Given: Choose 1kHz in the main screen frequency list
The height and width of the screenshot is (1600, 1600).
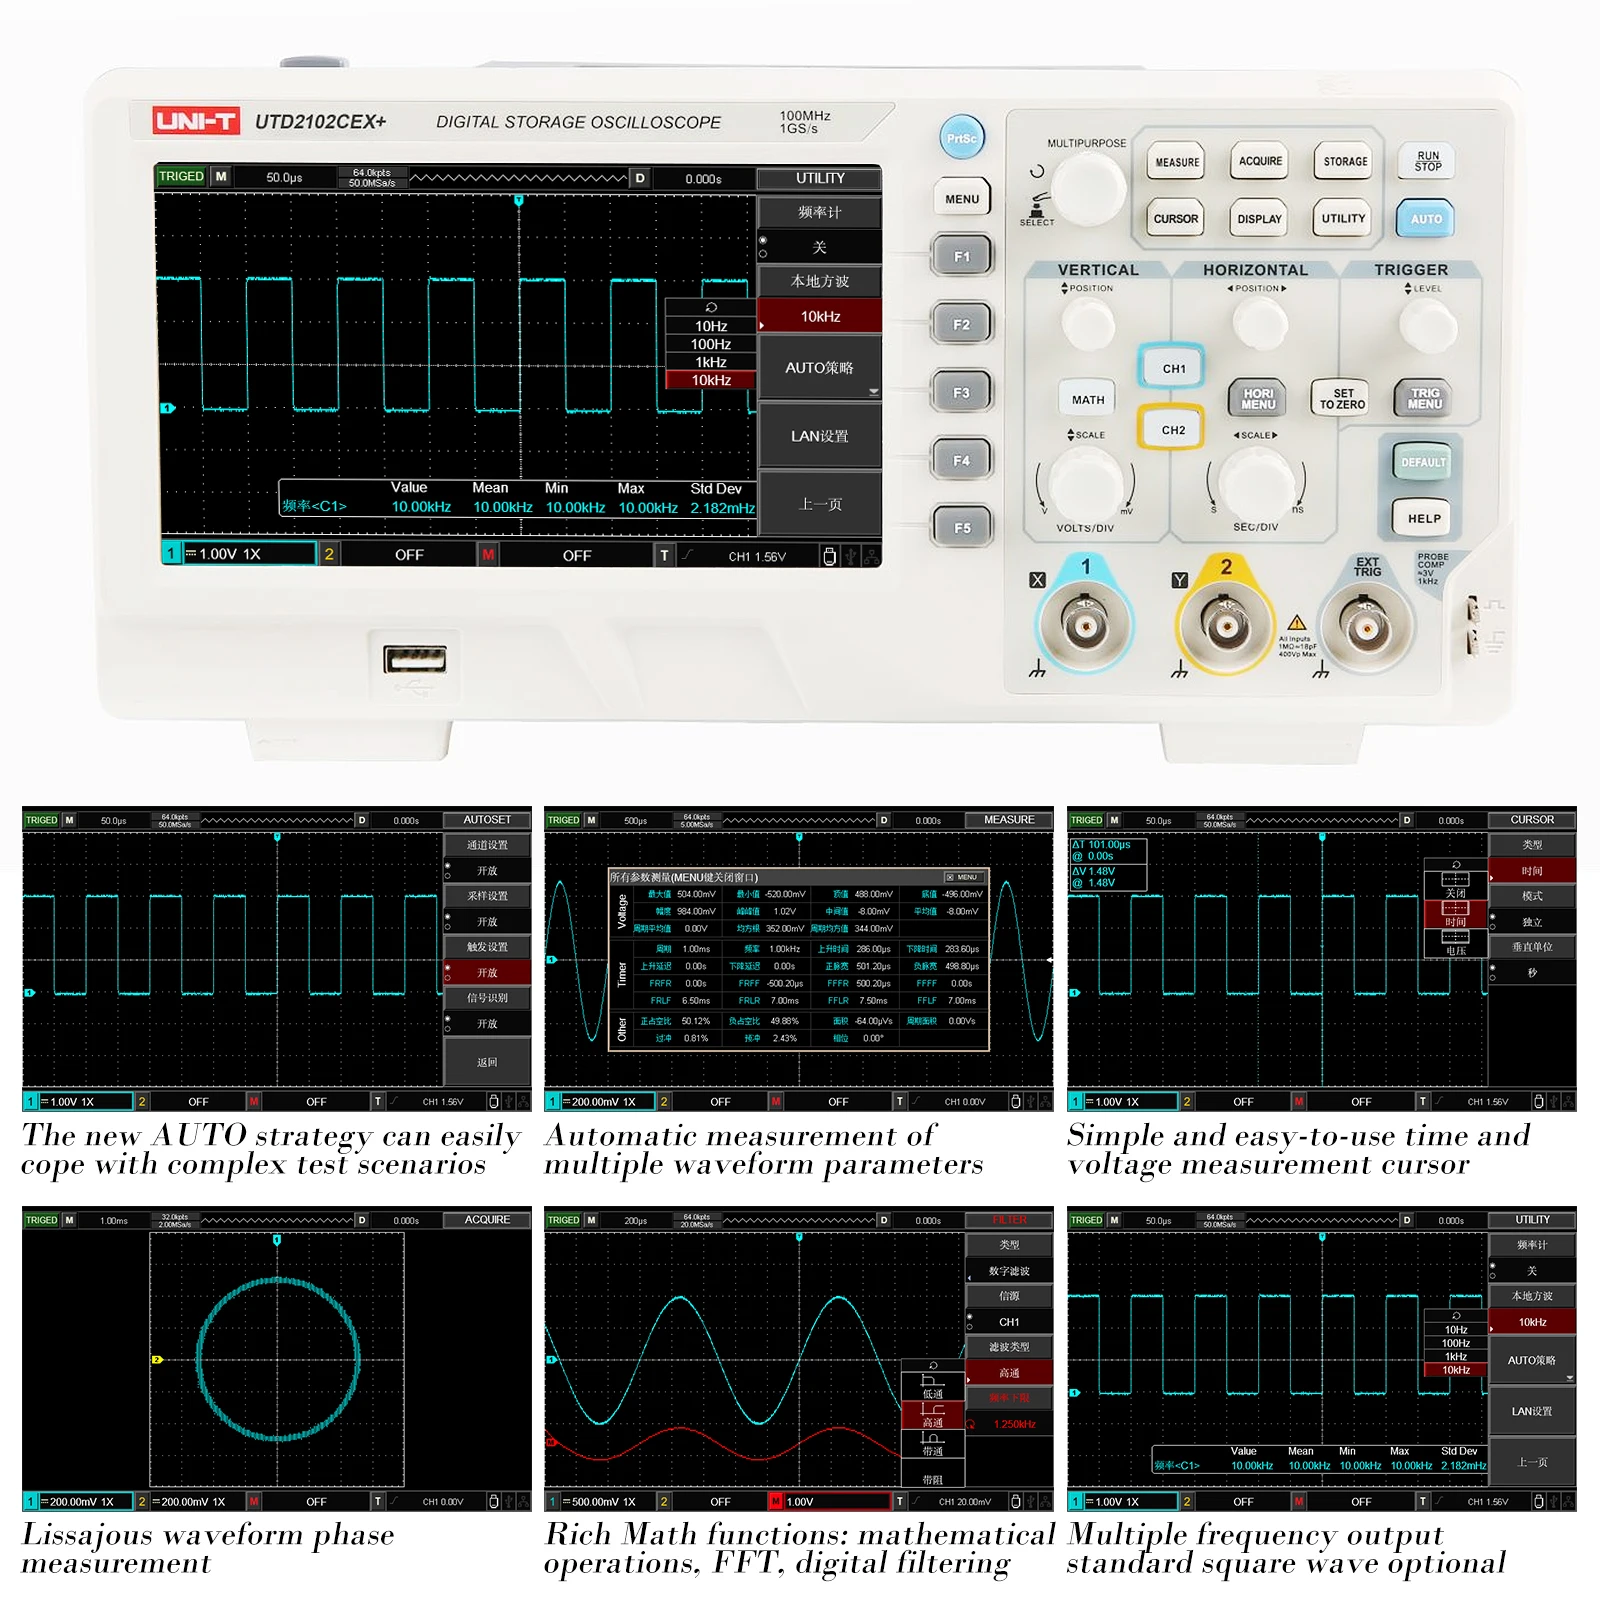Looking at the screenshot, I should [x=711, y=362].
